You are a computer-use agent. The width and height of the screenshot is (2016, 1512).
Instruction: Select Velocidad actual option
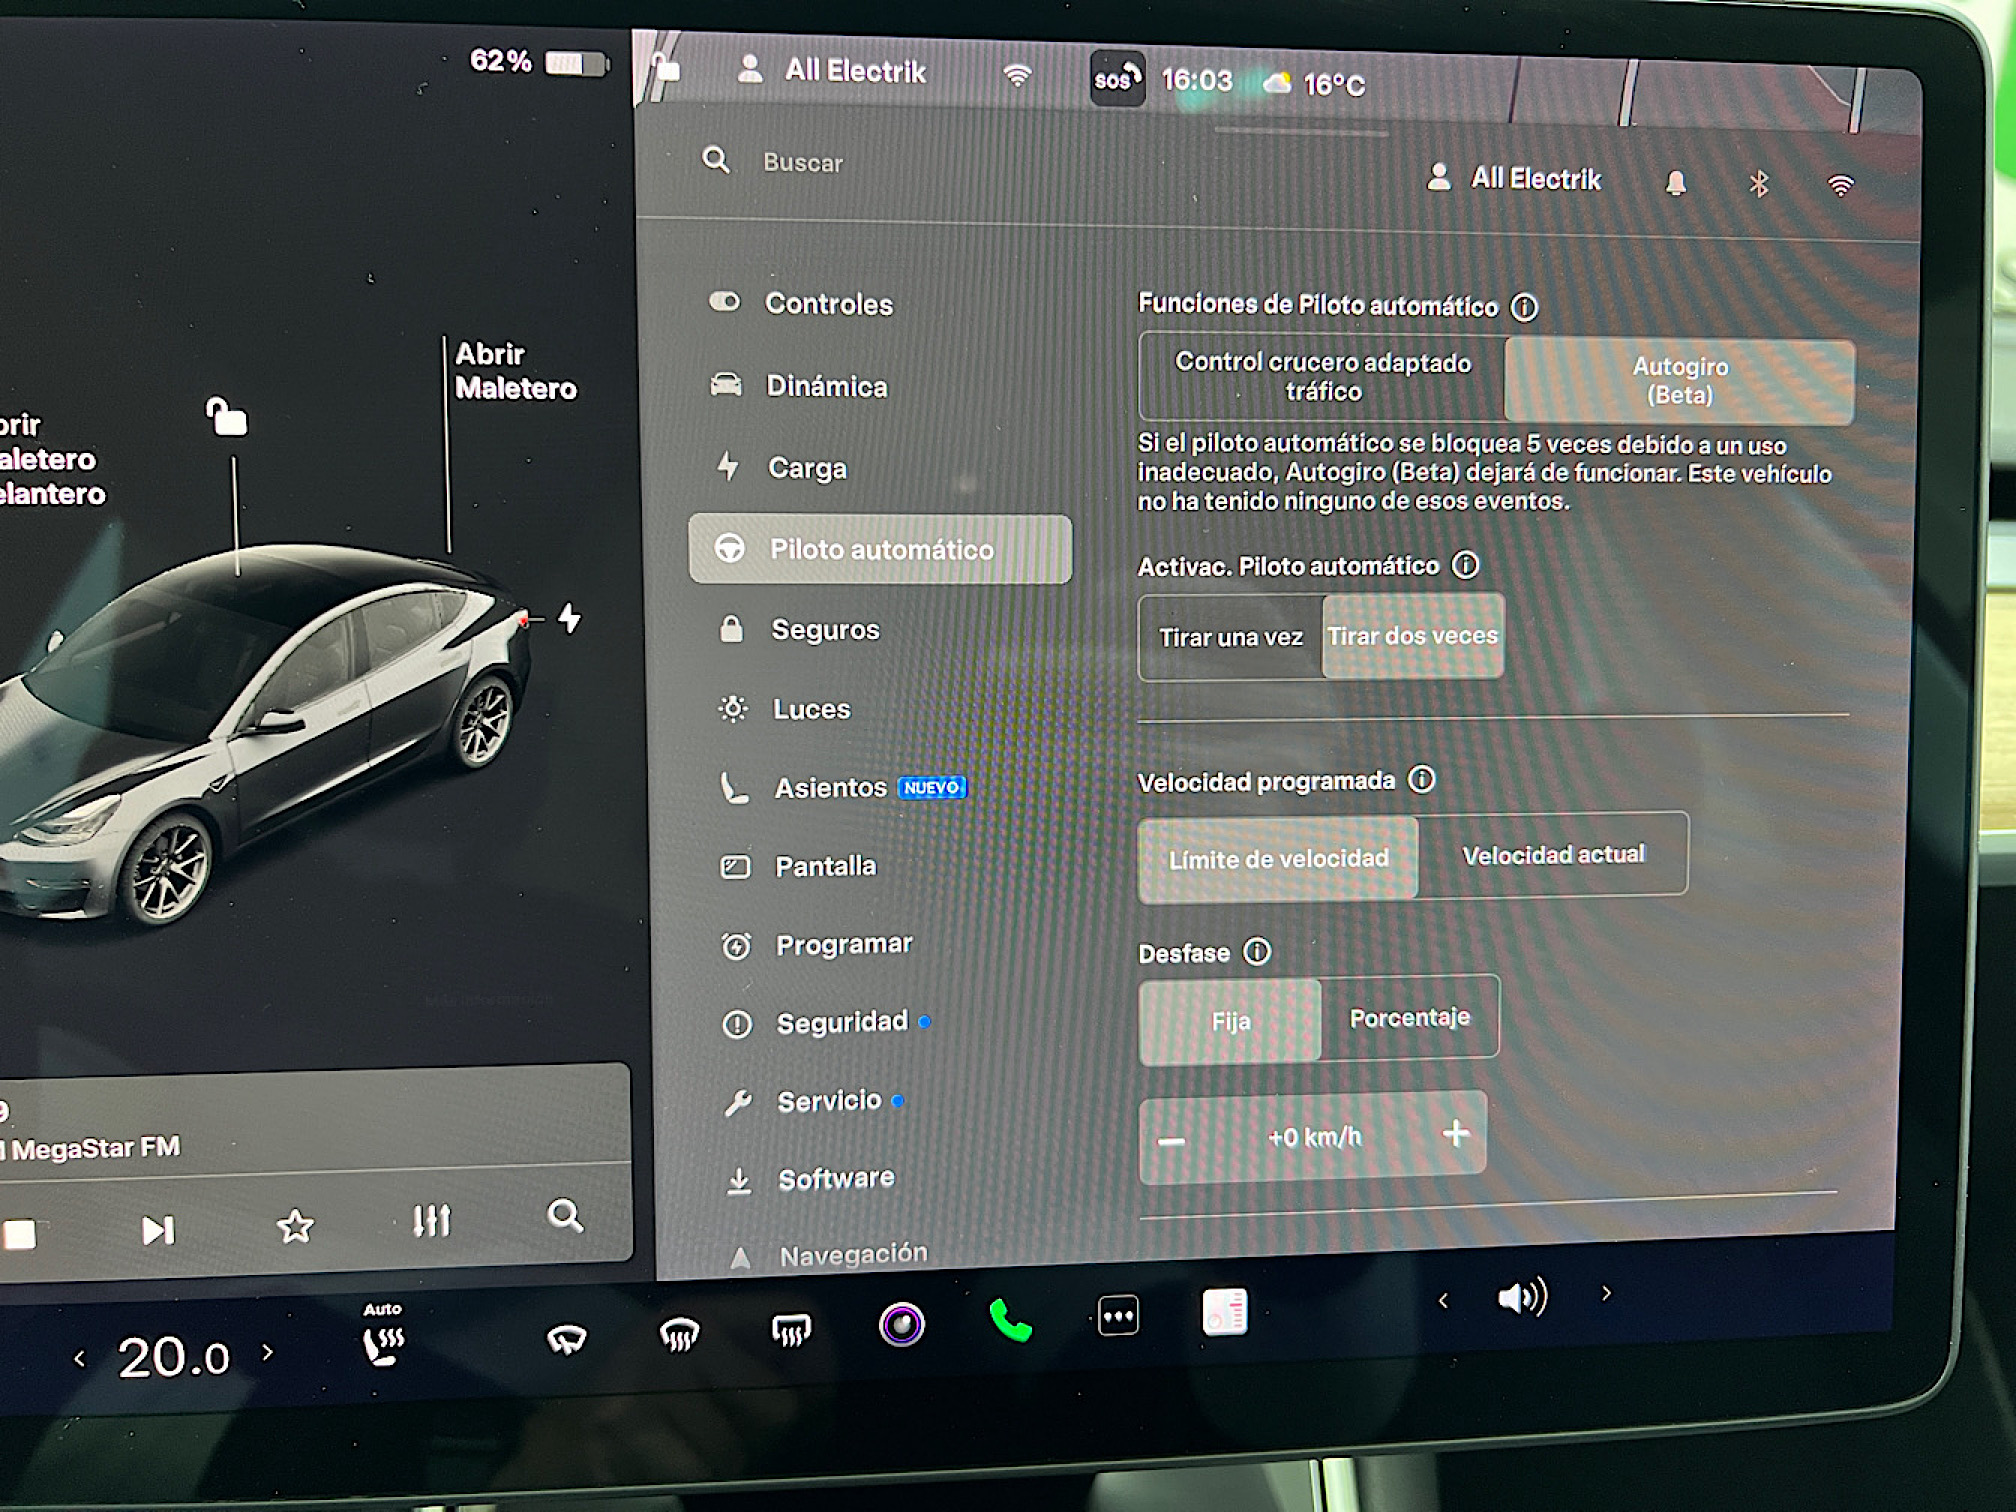1553,855
